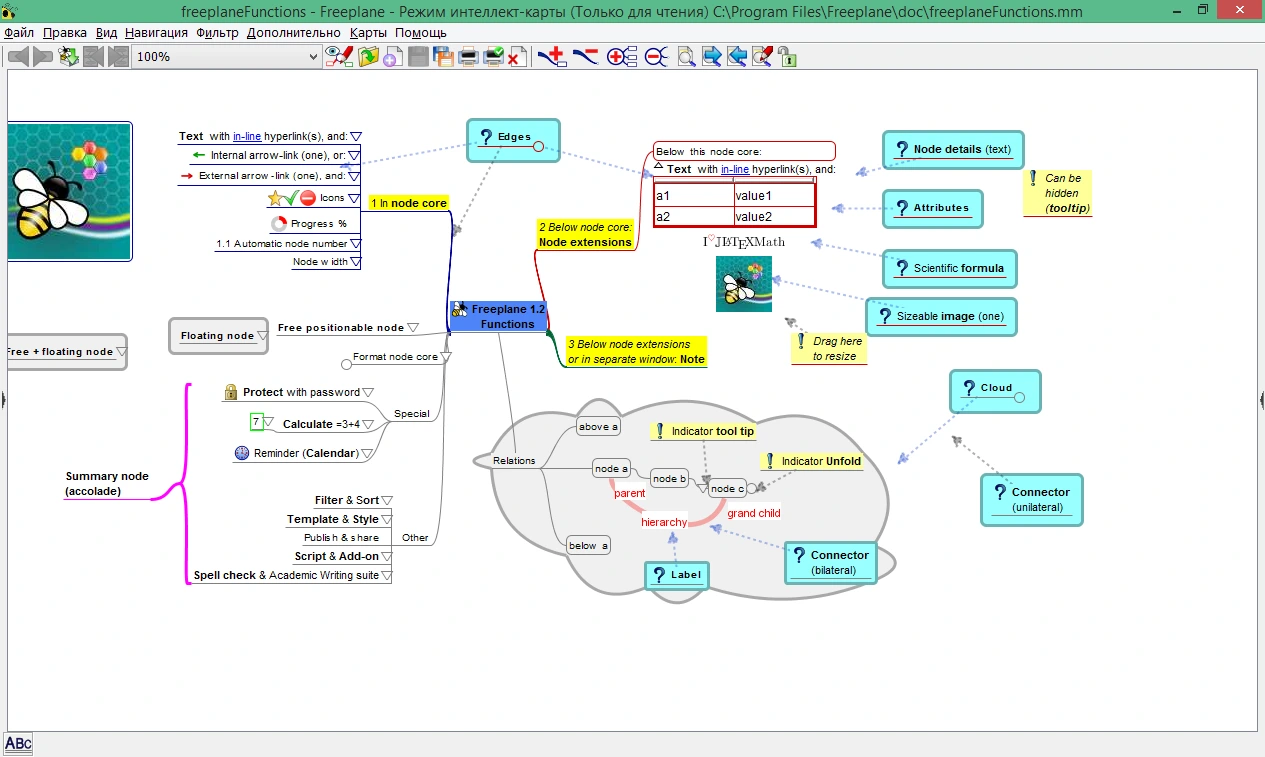Image resolution: width=1265 pixels, height=757 pixels.
Task: Click the in-line link below node core
Action: (x=735, y=169)
